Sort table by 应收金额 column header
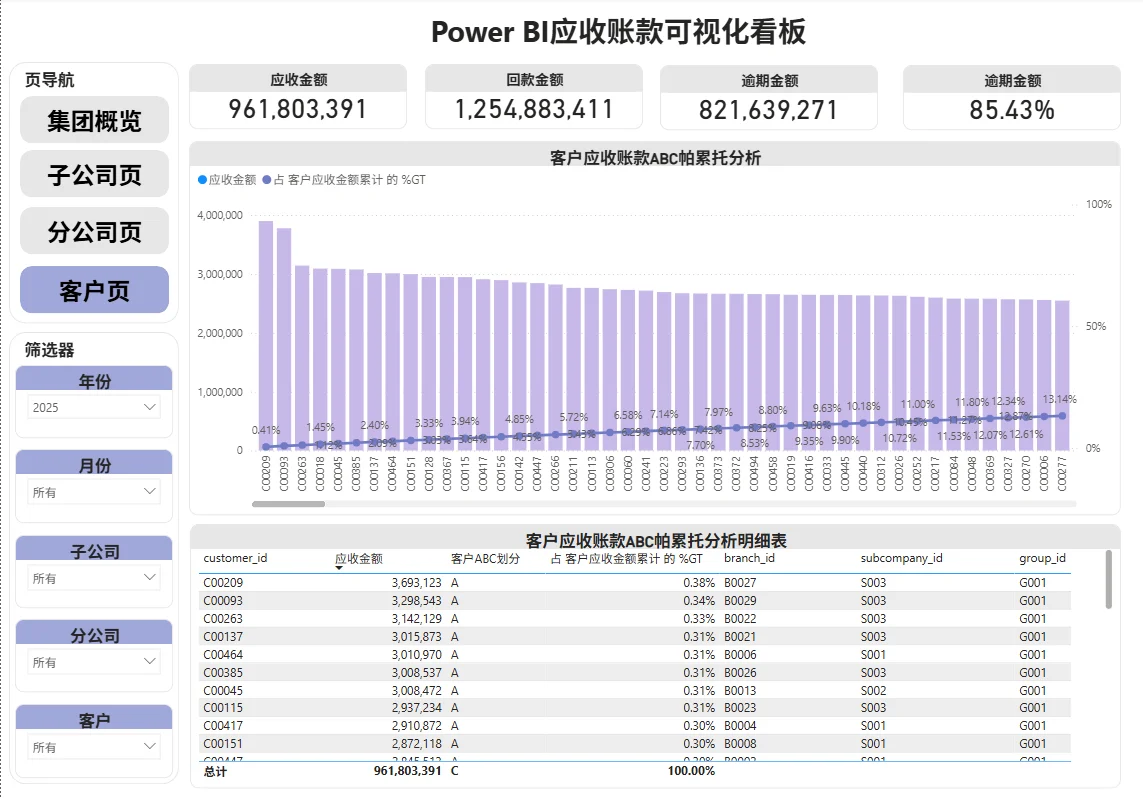The height and width of the screenshot is (798, 1143). tap(359, 559)
